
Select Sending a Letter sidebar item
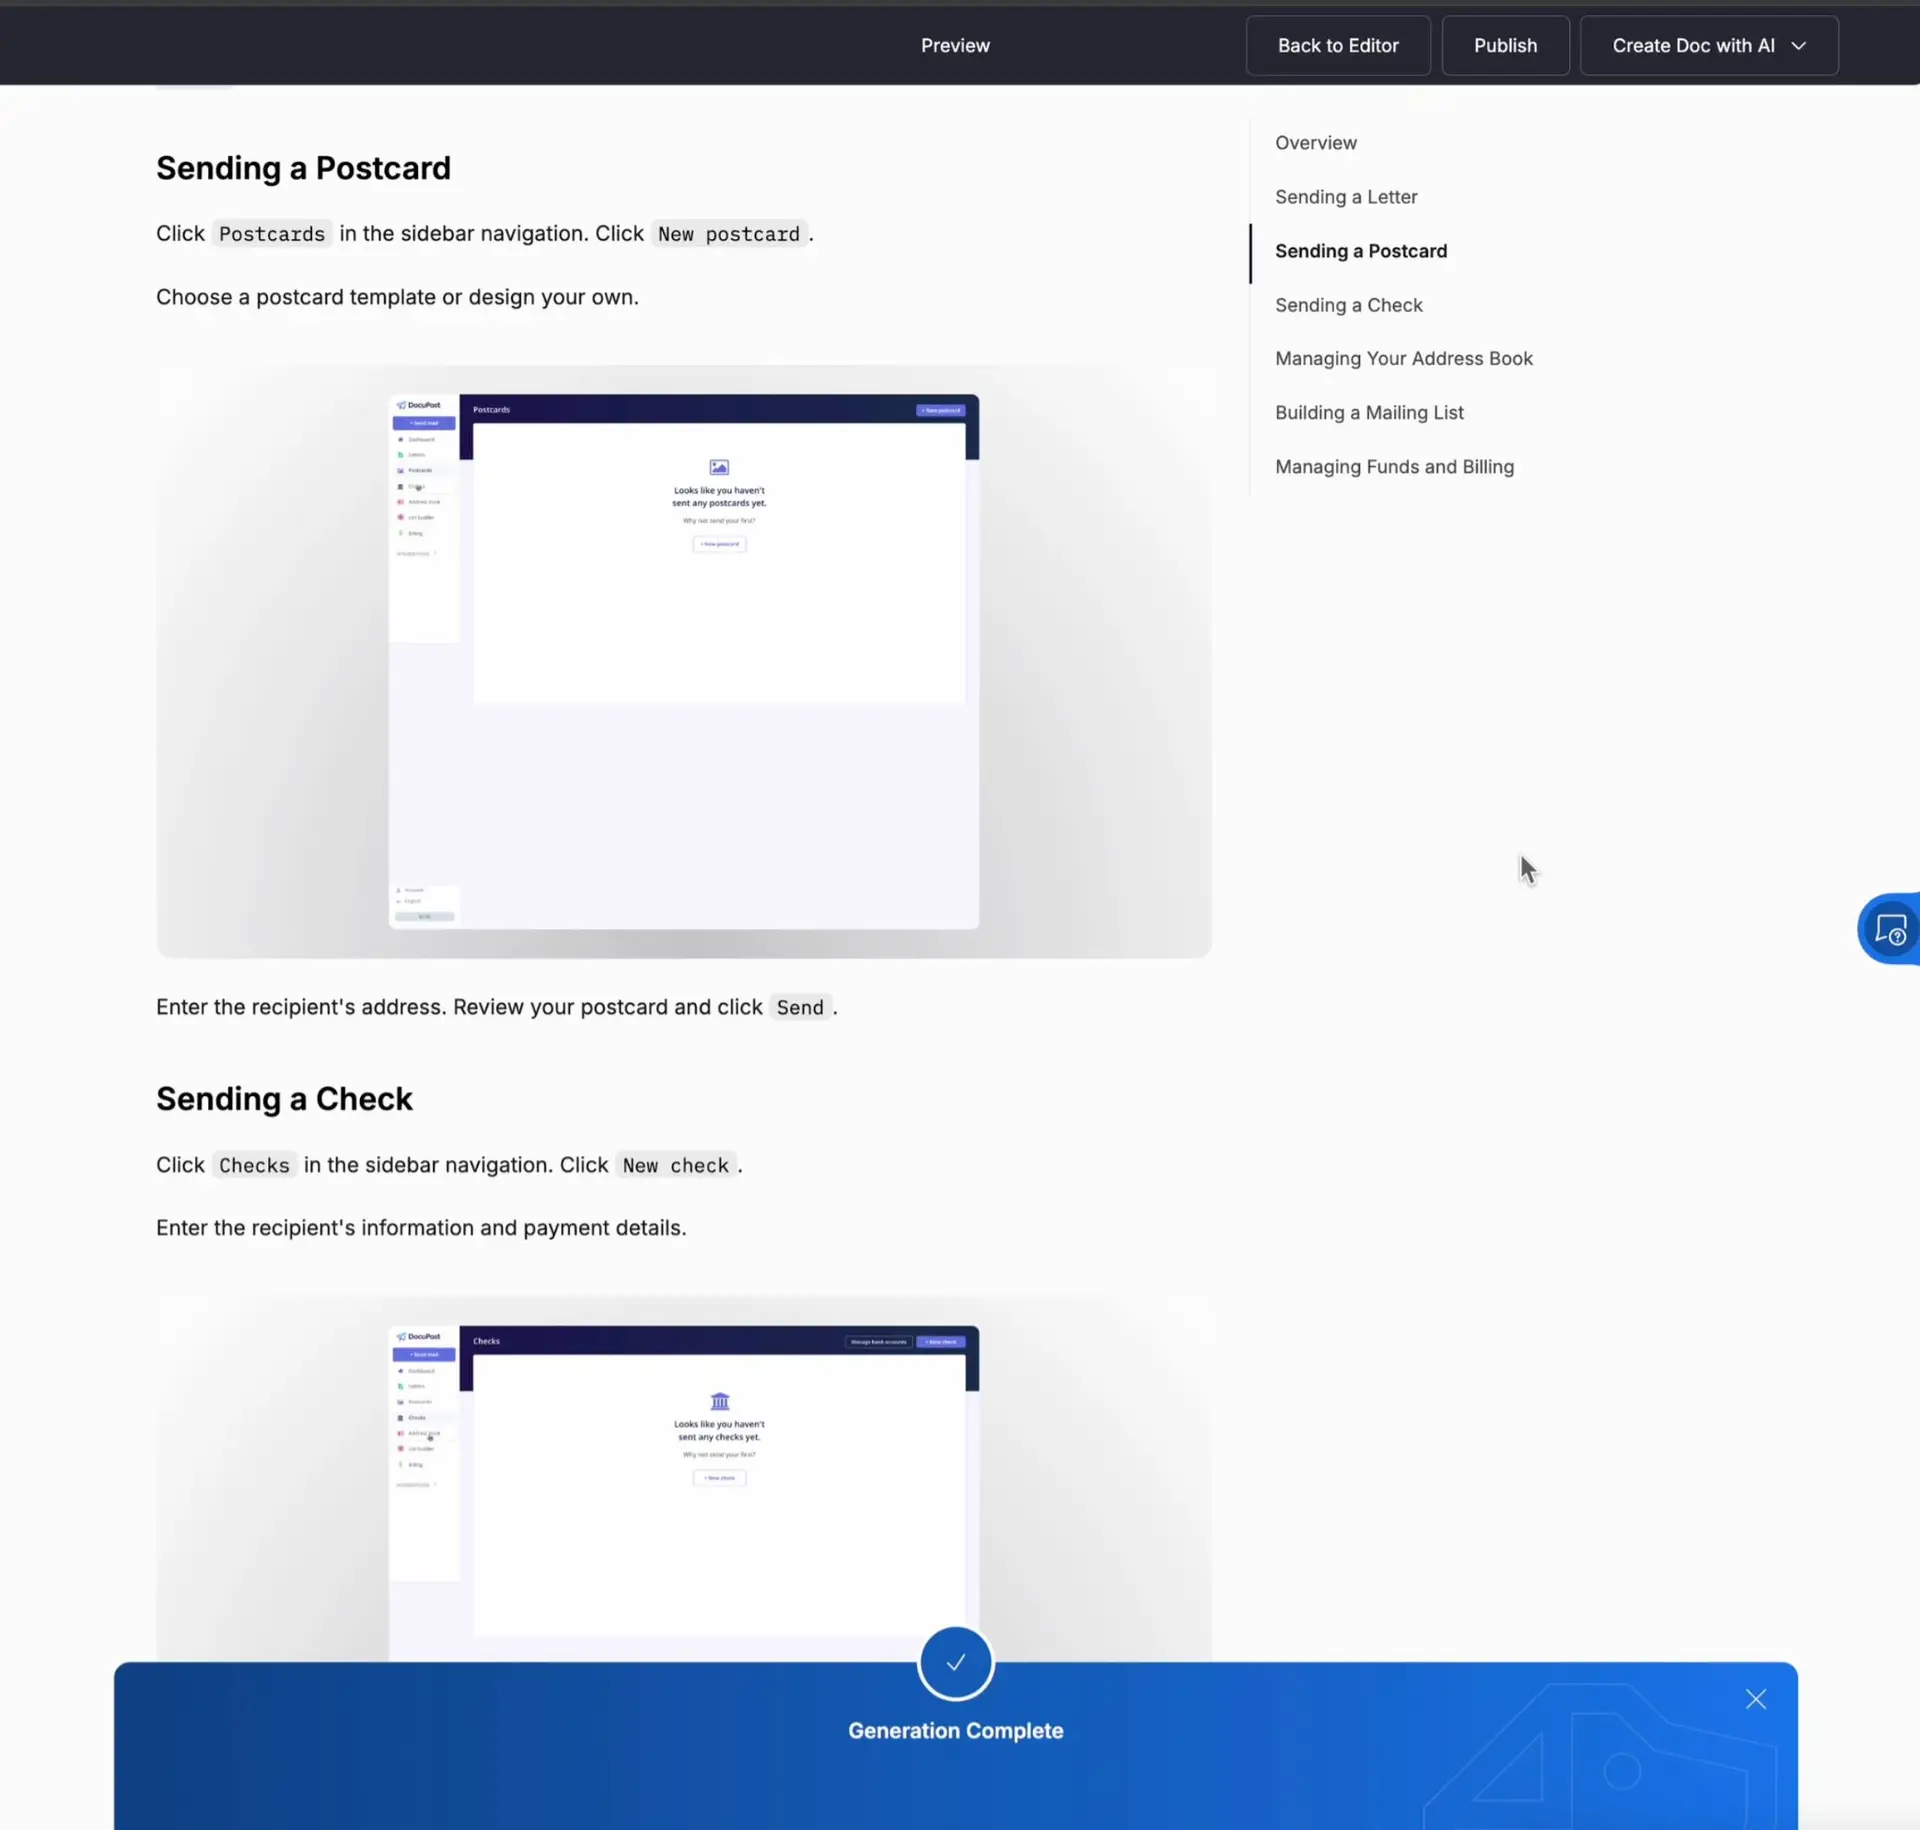tap(1346, 195)
